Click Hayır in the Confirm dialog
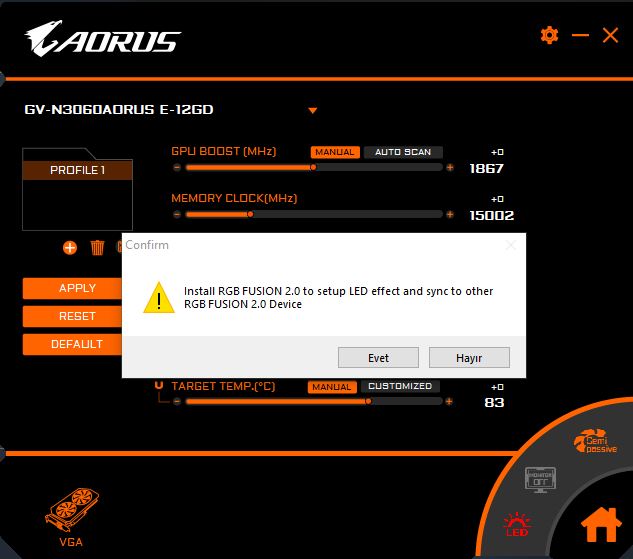Screen dimensions: 633x559 [x=469, y=358]
